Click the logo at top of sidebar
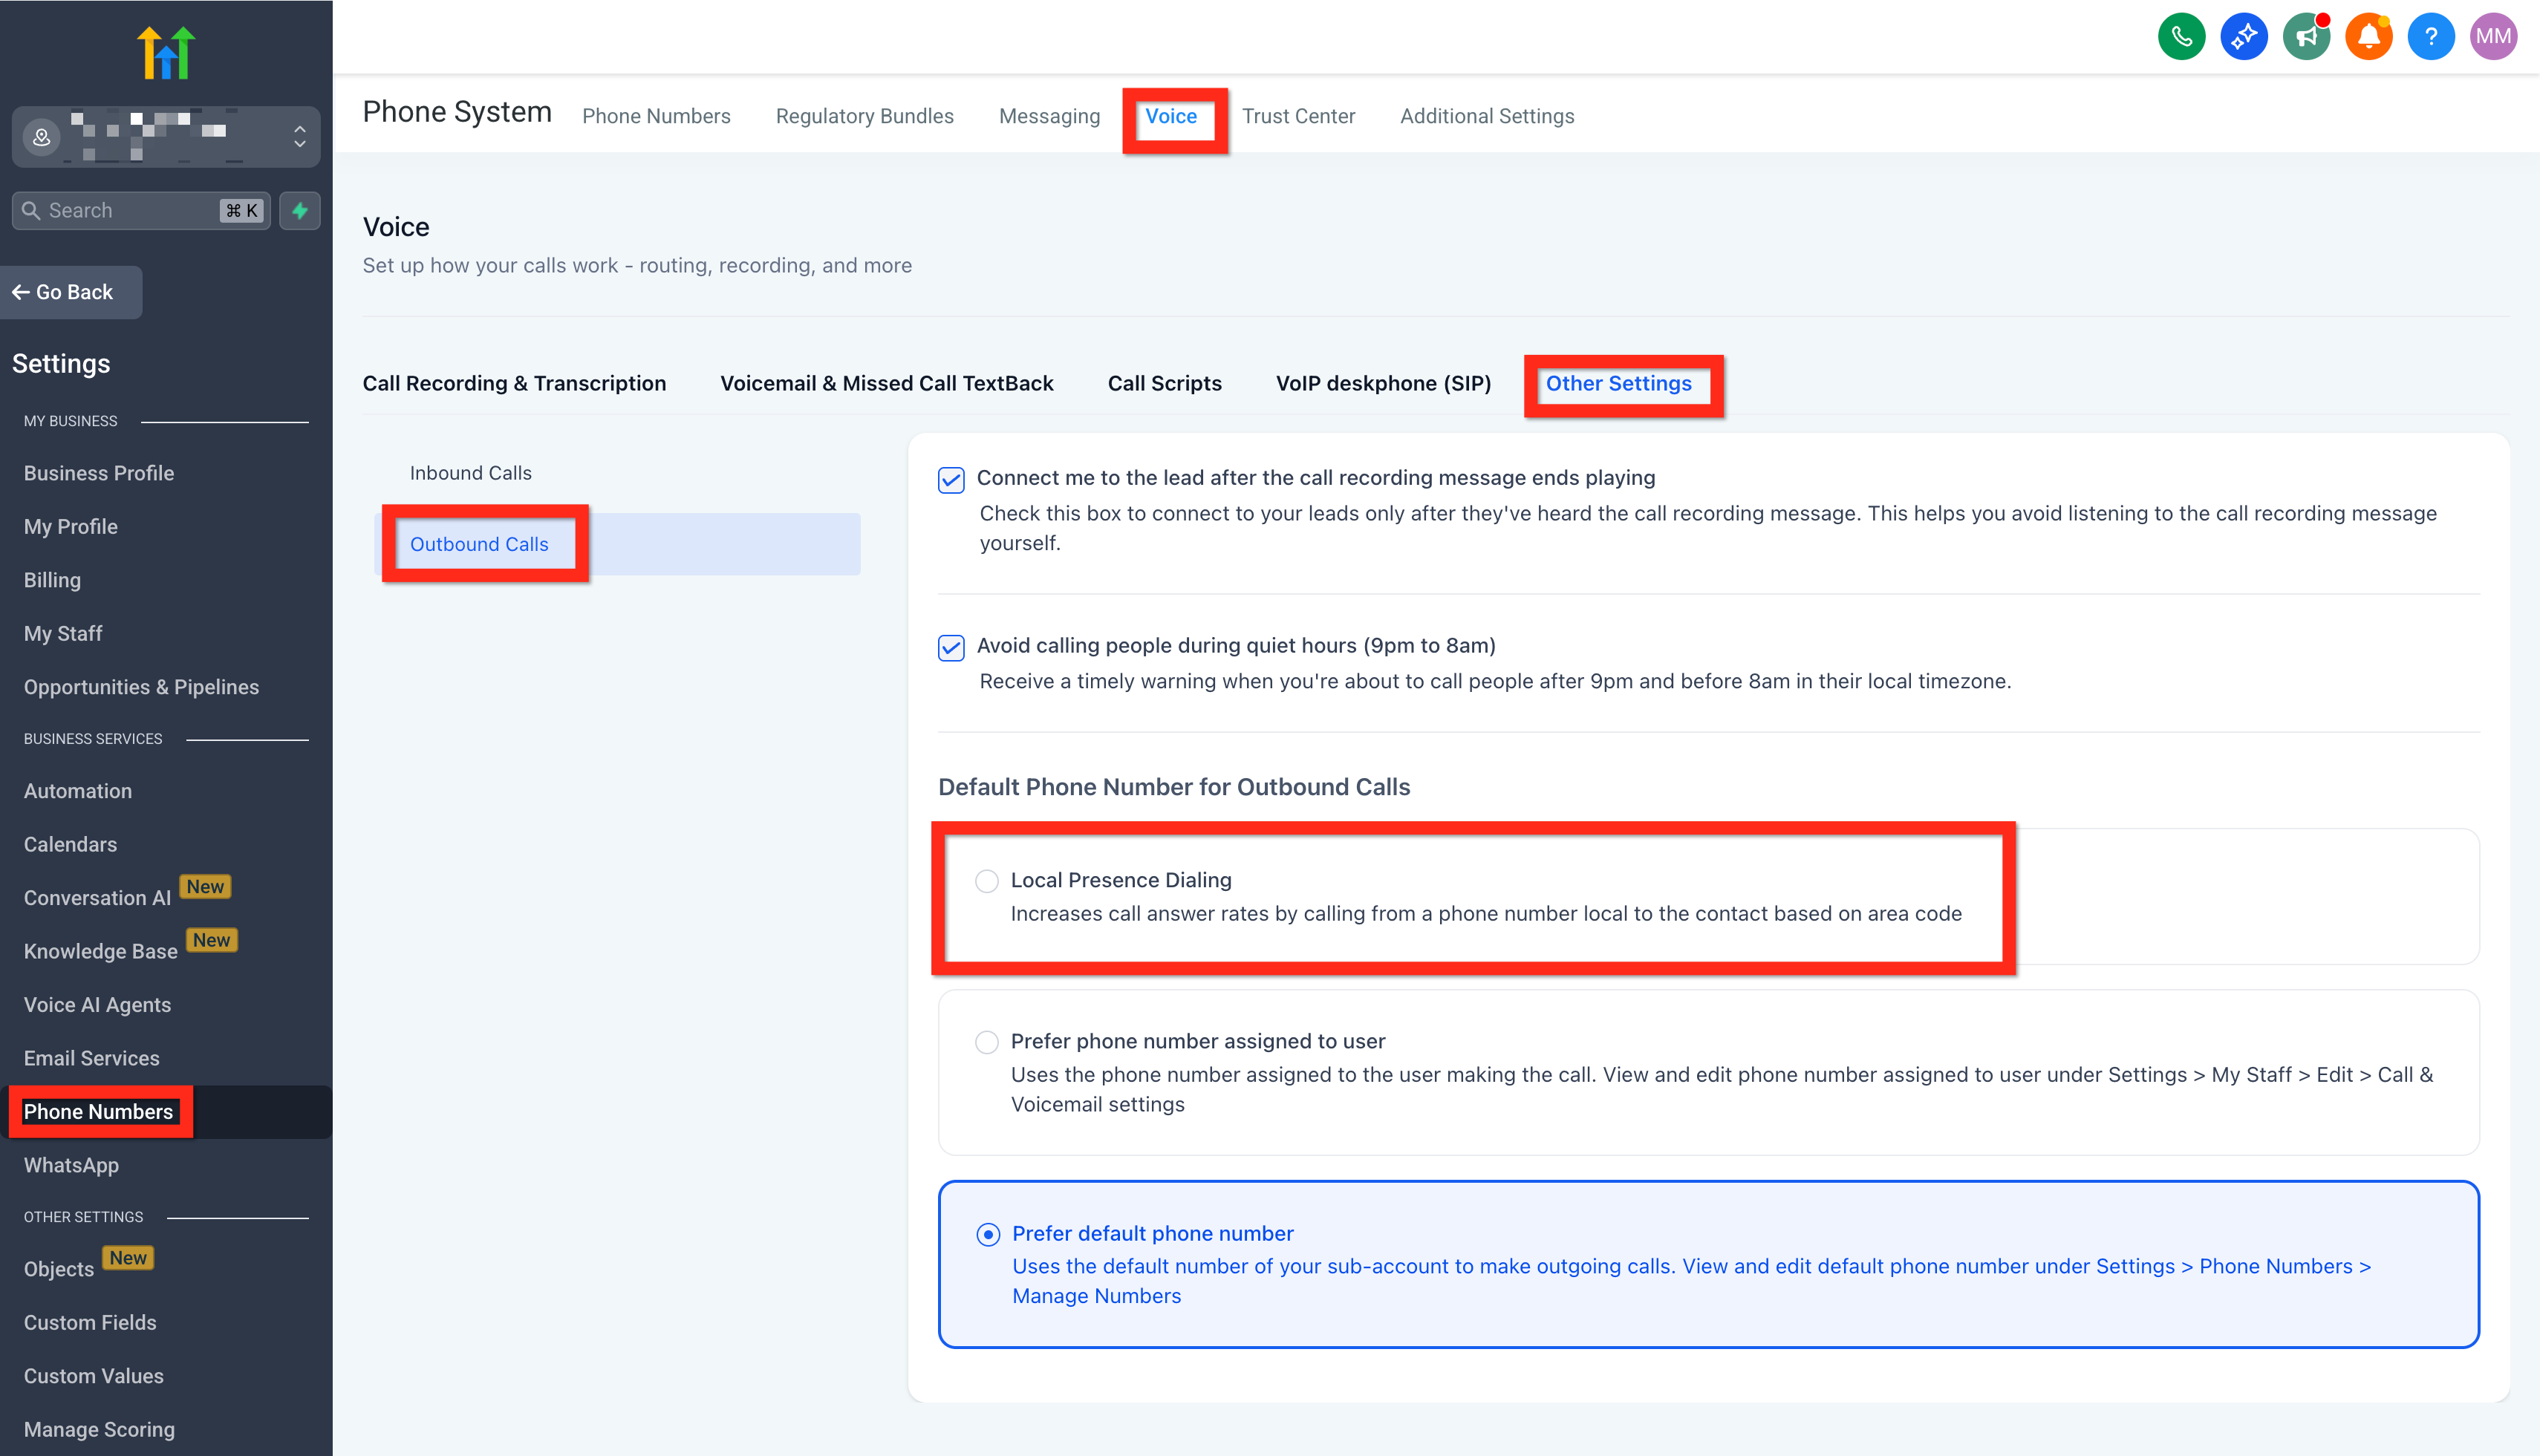This screenshot has height=1456, width=2540. [166, 52]
